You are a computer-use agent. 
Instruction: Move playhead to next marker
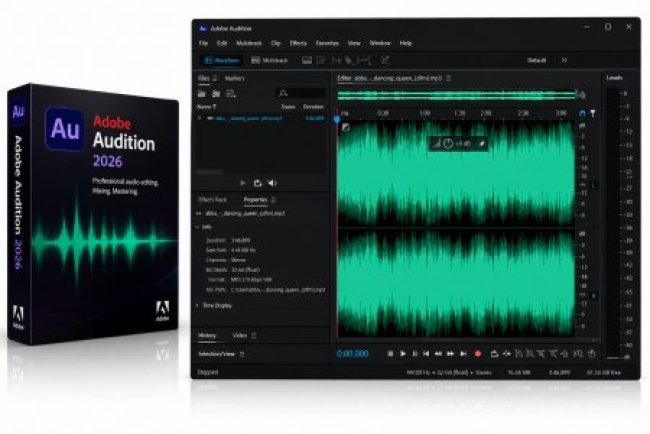[463, 354]
